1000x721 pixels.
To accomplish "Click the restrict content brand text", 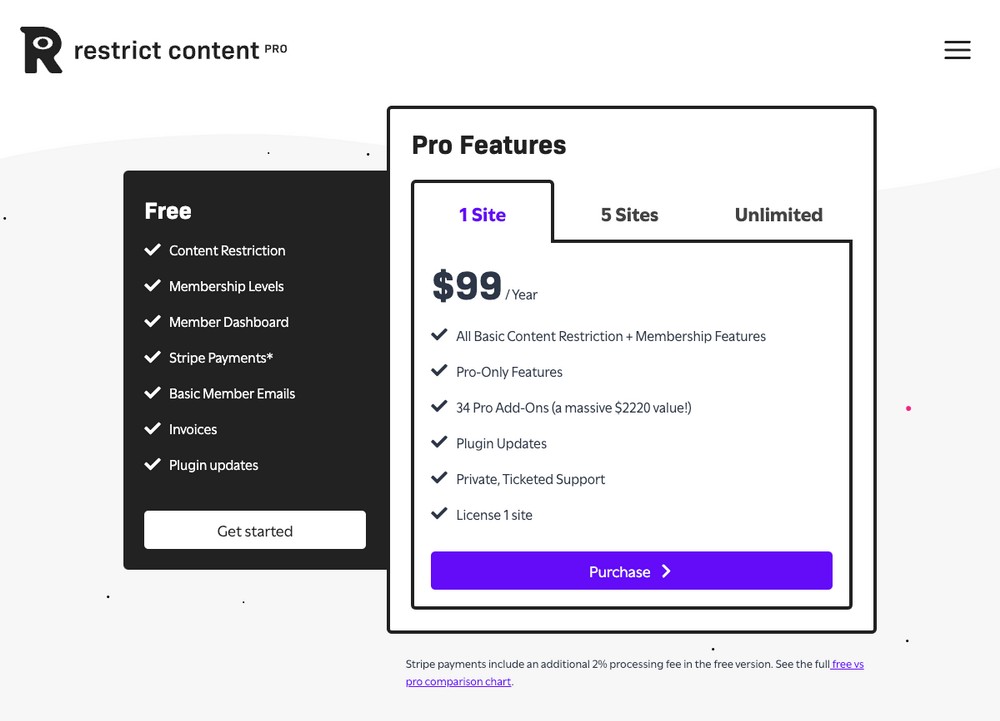I will pyautogui.click(x=166, y=50).
